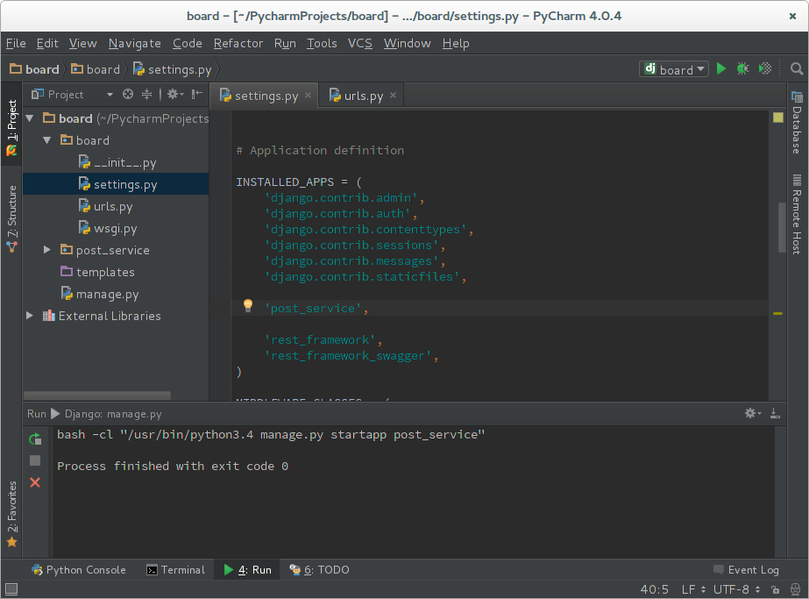Run board with coverage icon
809x599 pixels.
pyautogui.click(x=765, y=69)
